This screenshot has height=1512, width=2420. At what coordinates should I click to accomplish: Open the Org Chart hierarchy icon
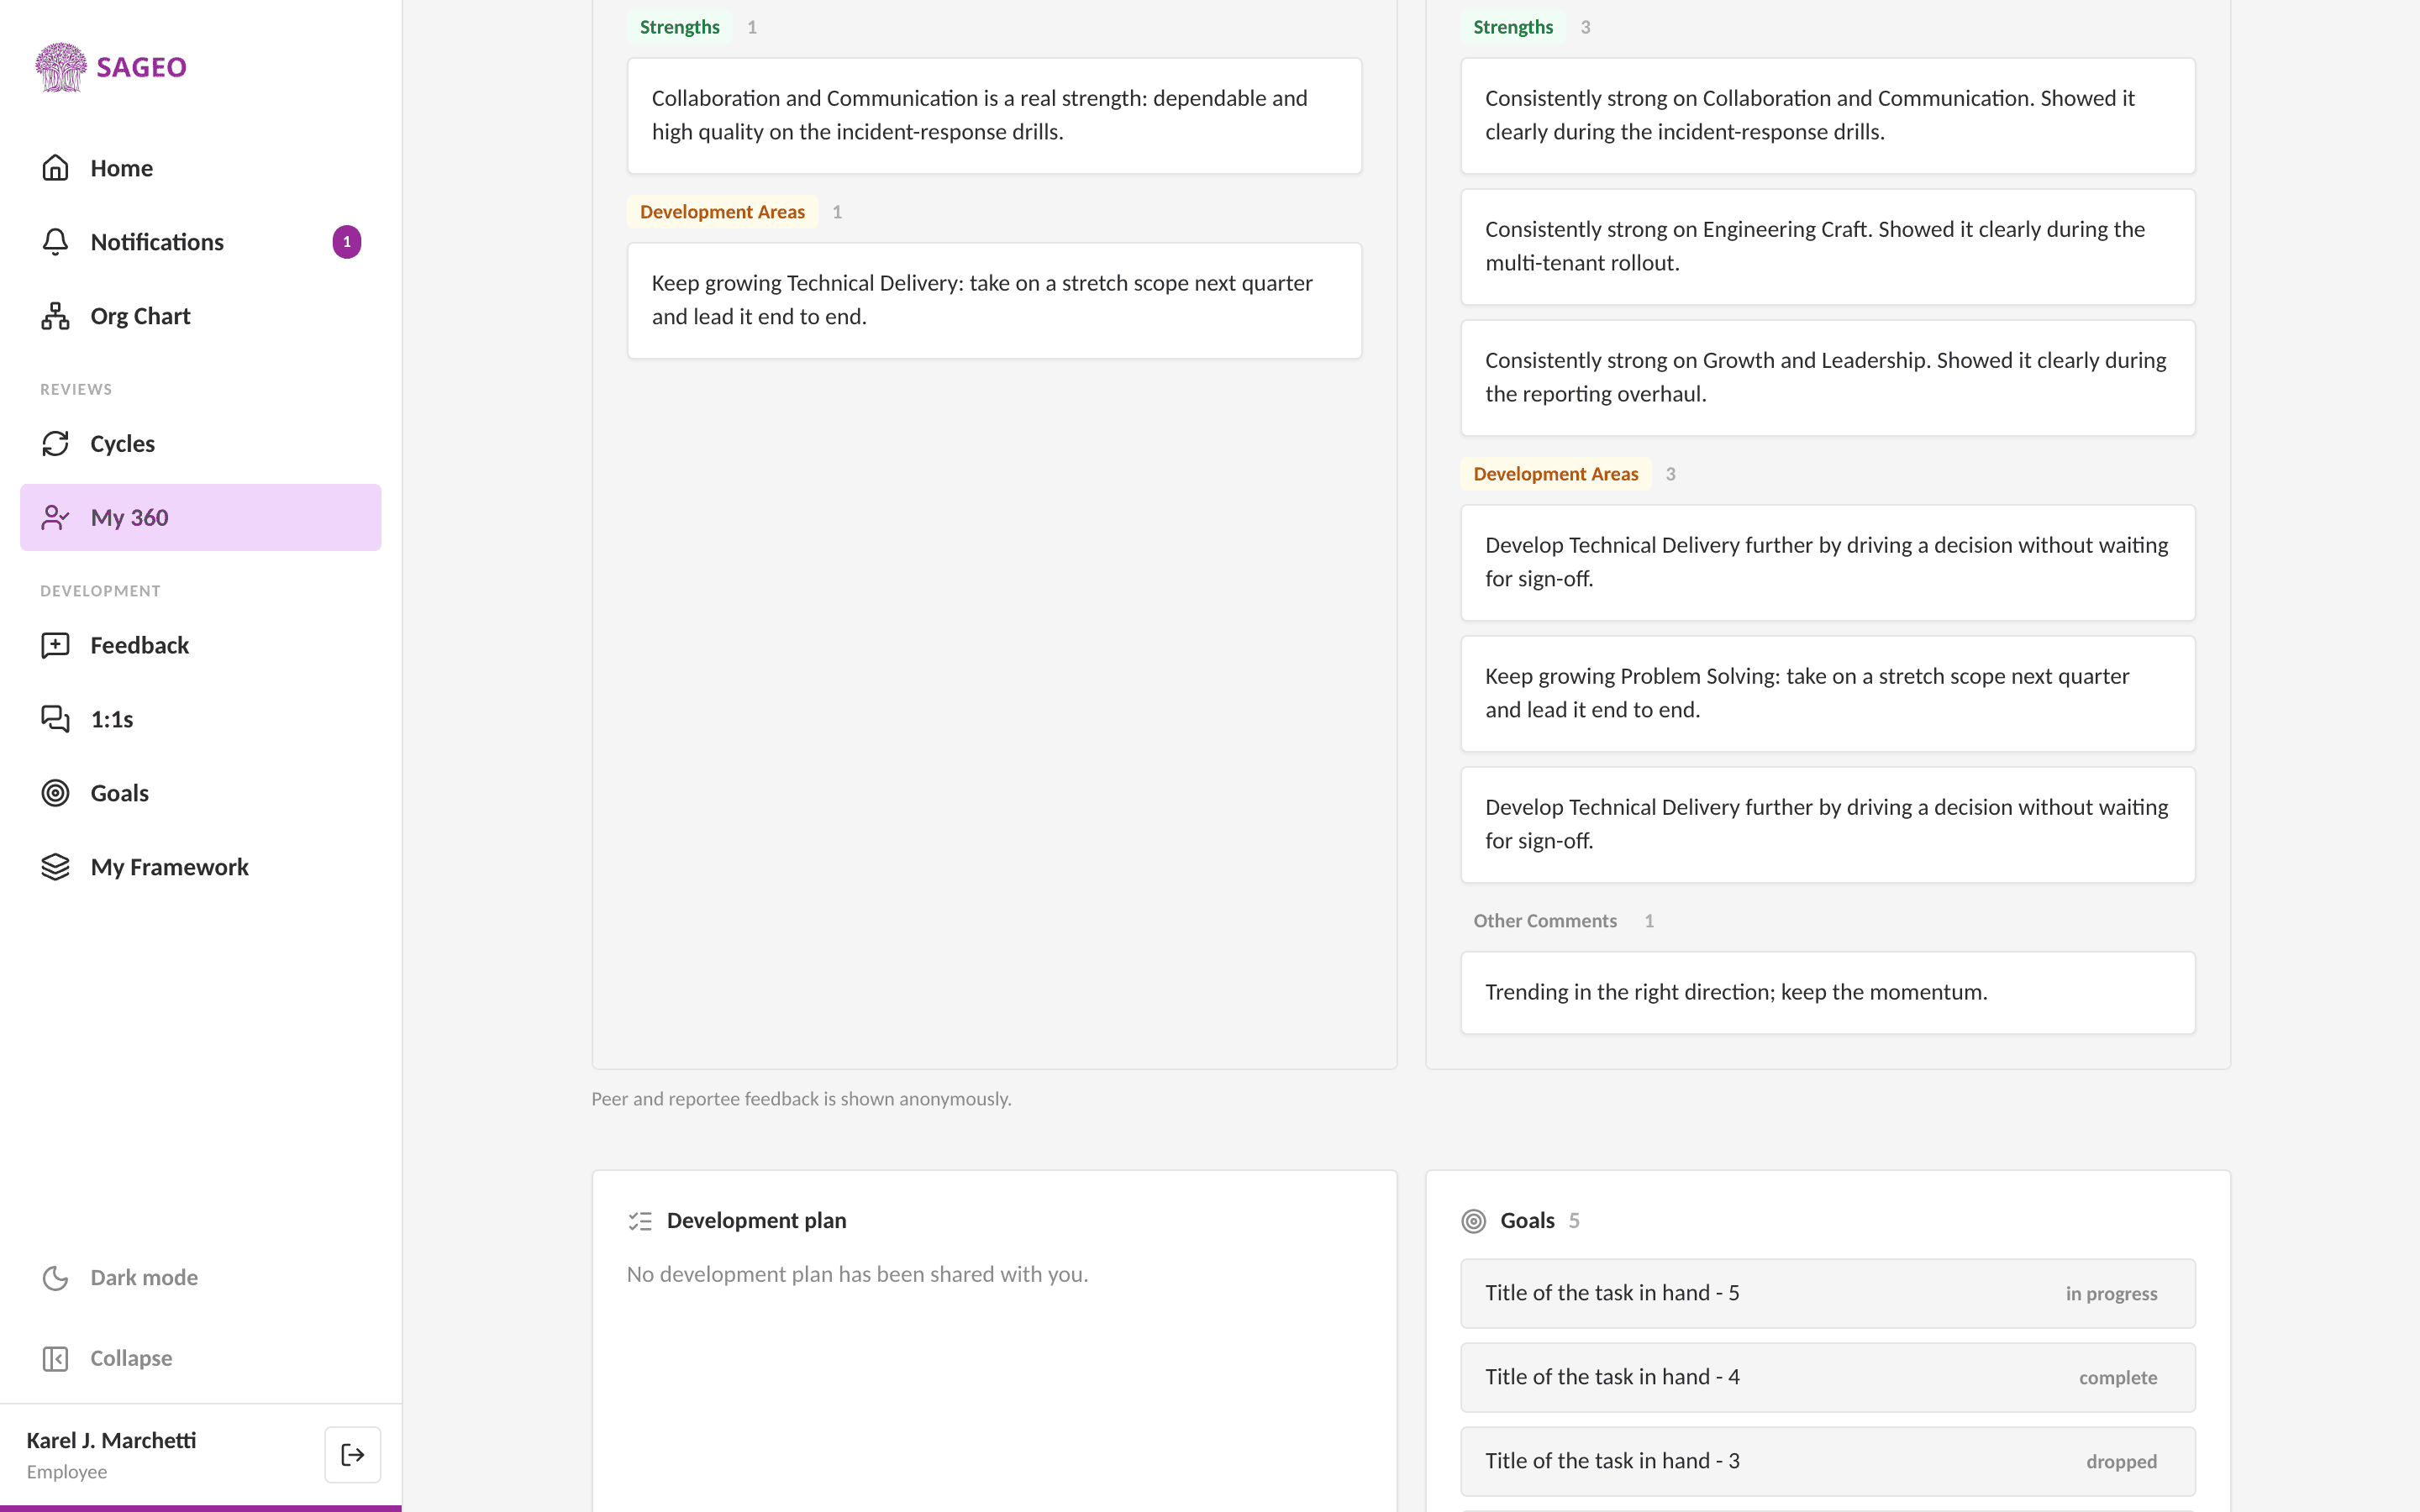tap(55, 316)
